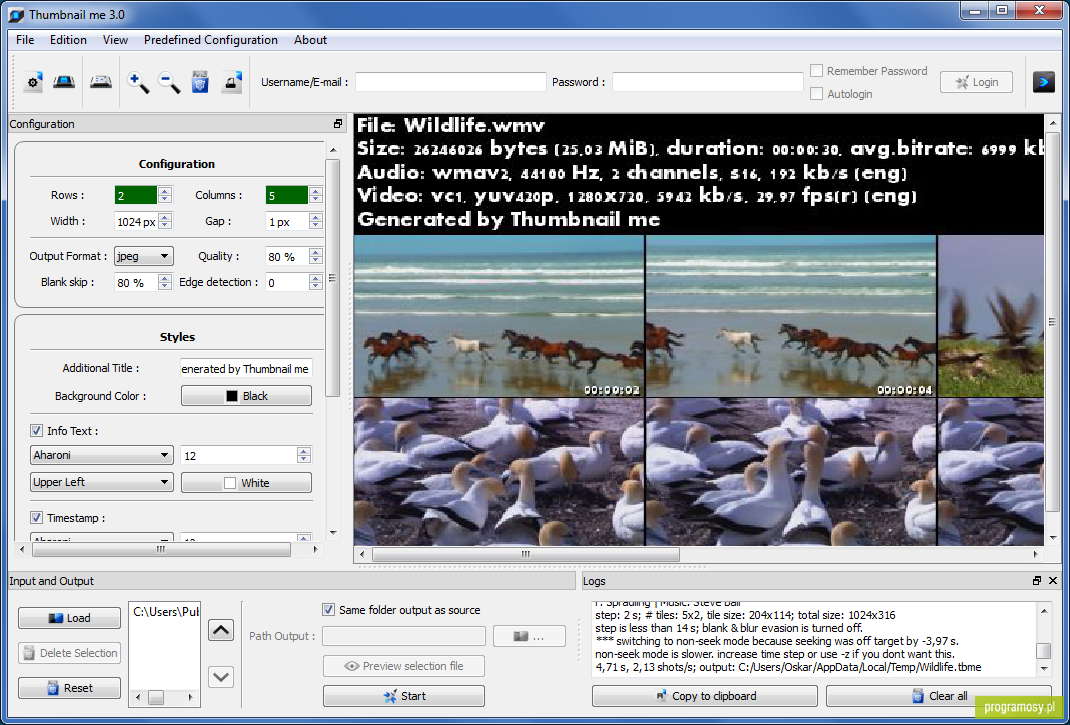Screen dimensions: 1070x725
Task: Close the Logs panel
Action: tap(1053, 580)
